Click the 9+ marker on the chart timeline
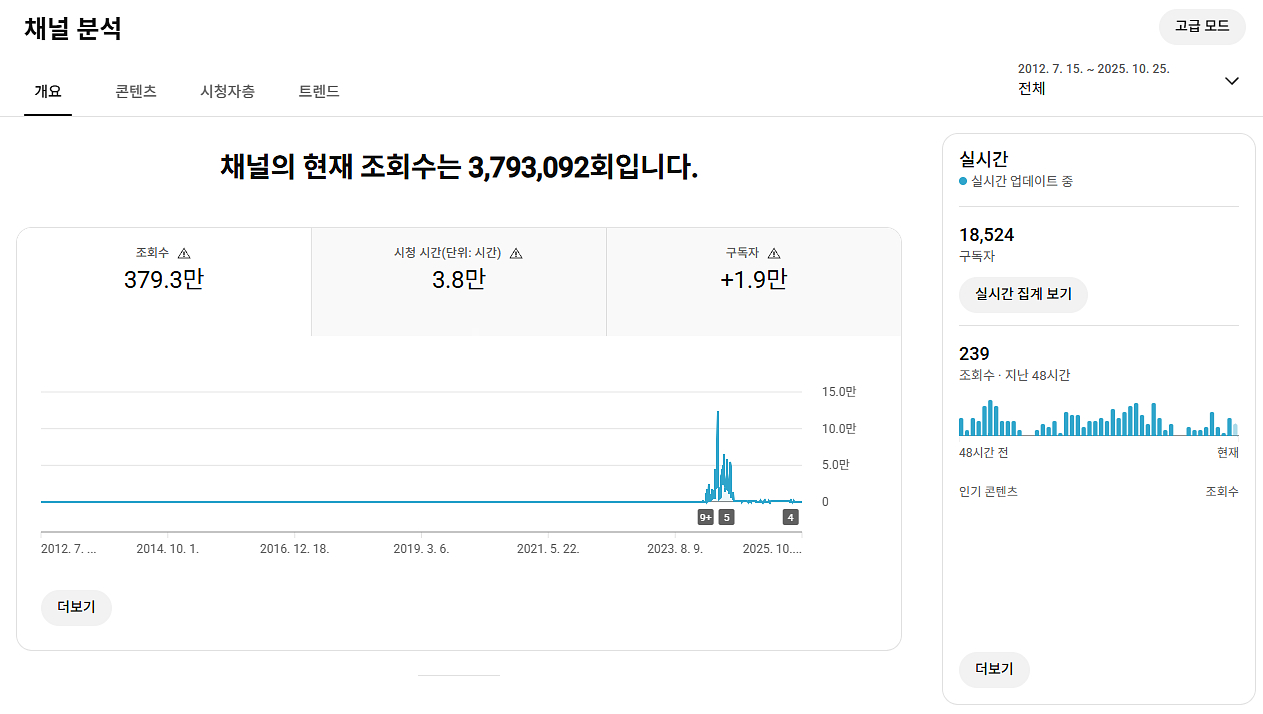Screen dimensions: 1263x714 705,517
